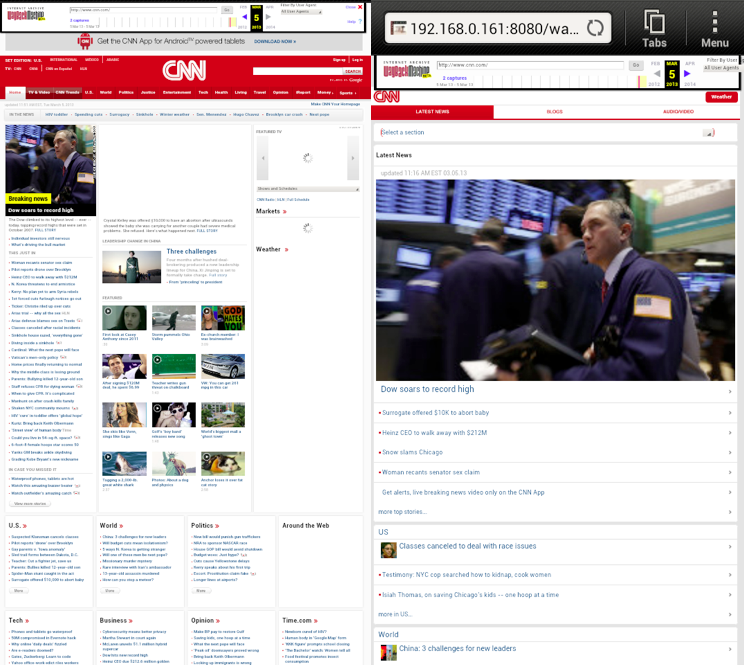Go to next capture in desktop Wayback toolbar

click(x=268, y=17)
